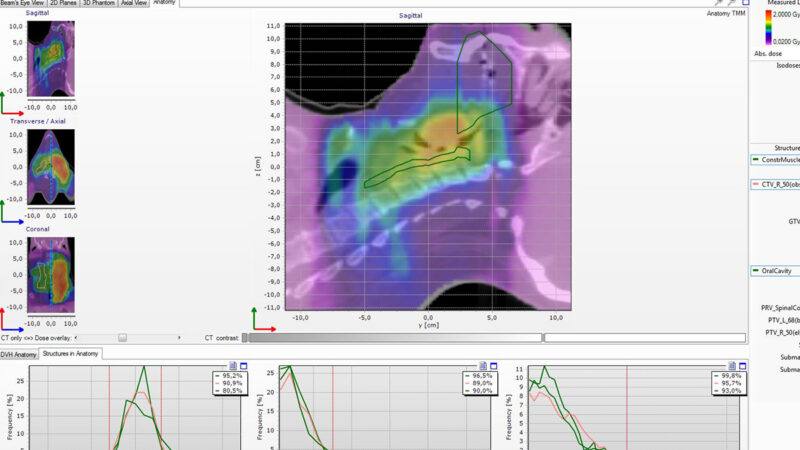
Task: Click the table icon on the first histogram
Action: 231,365
